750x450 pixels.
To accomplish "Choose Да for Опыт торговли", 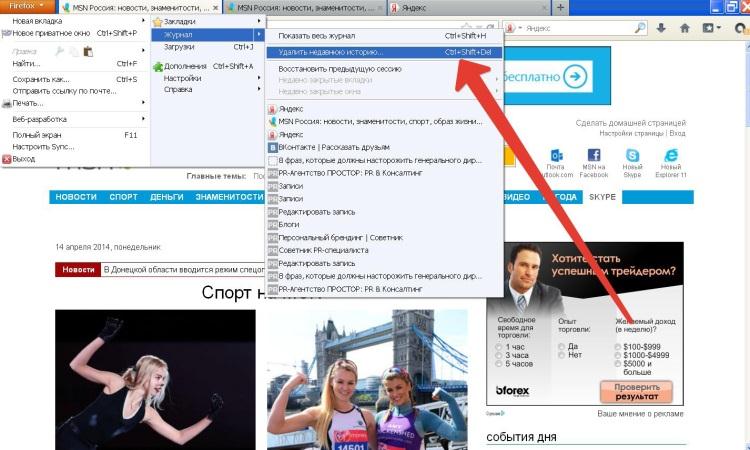I will tap(561, 346).
